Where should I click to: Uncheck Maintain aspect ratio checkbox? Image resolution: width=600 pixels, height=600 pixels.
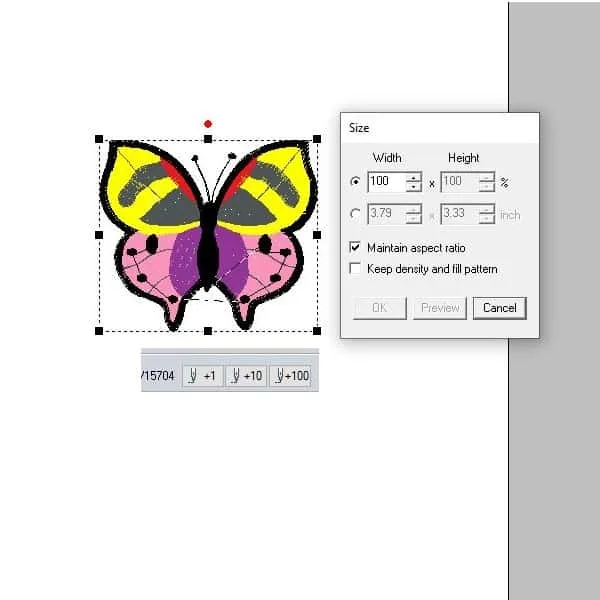(355, 247)
